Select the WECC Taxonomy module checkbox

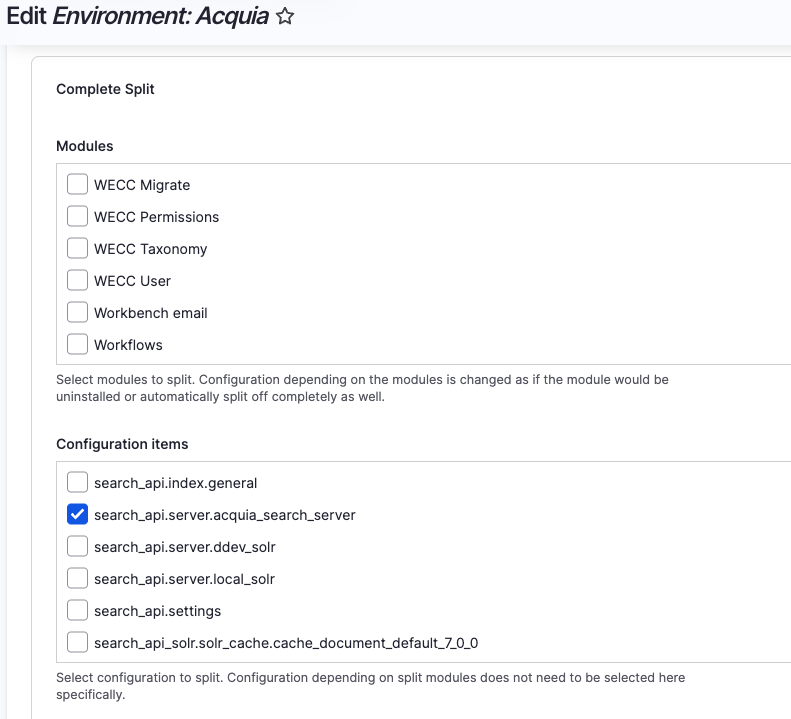(77, 248)
